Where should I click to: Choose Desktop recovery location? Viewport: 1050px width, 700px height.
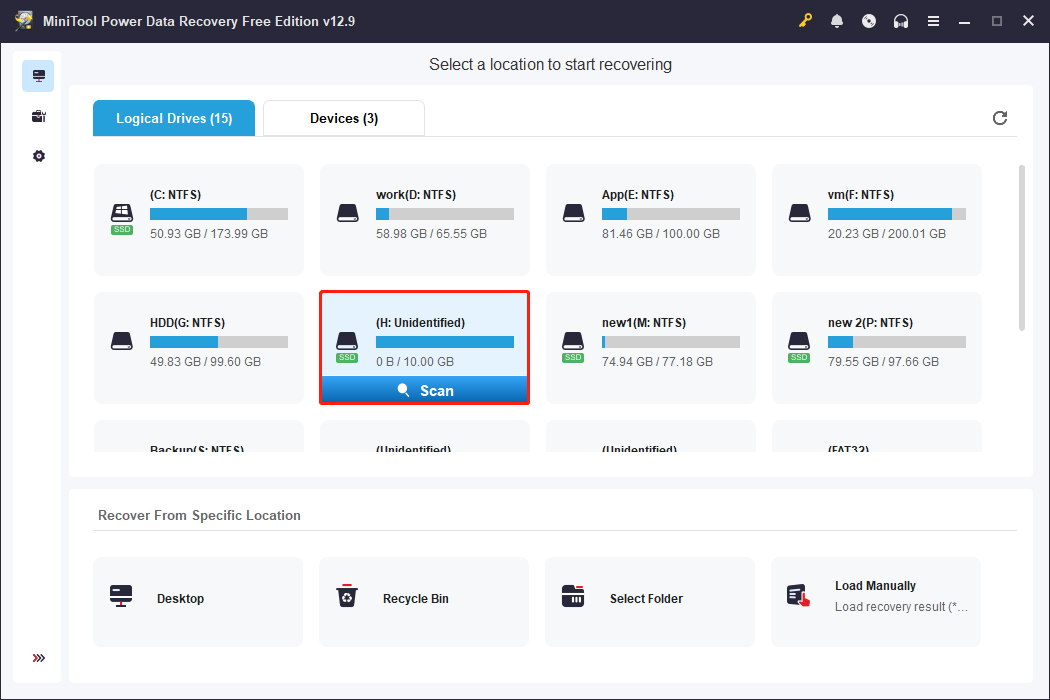coord(198,602)
